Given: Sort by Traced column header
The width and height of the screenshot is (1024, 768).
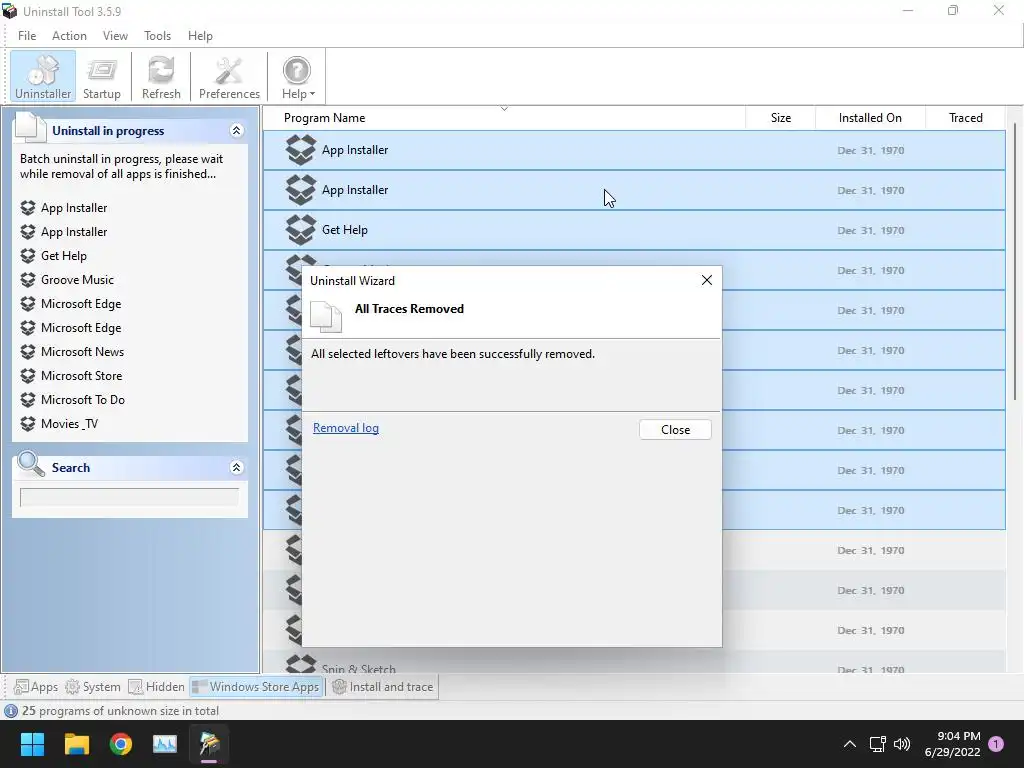Looking at the screenshot, I should 965,118.
